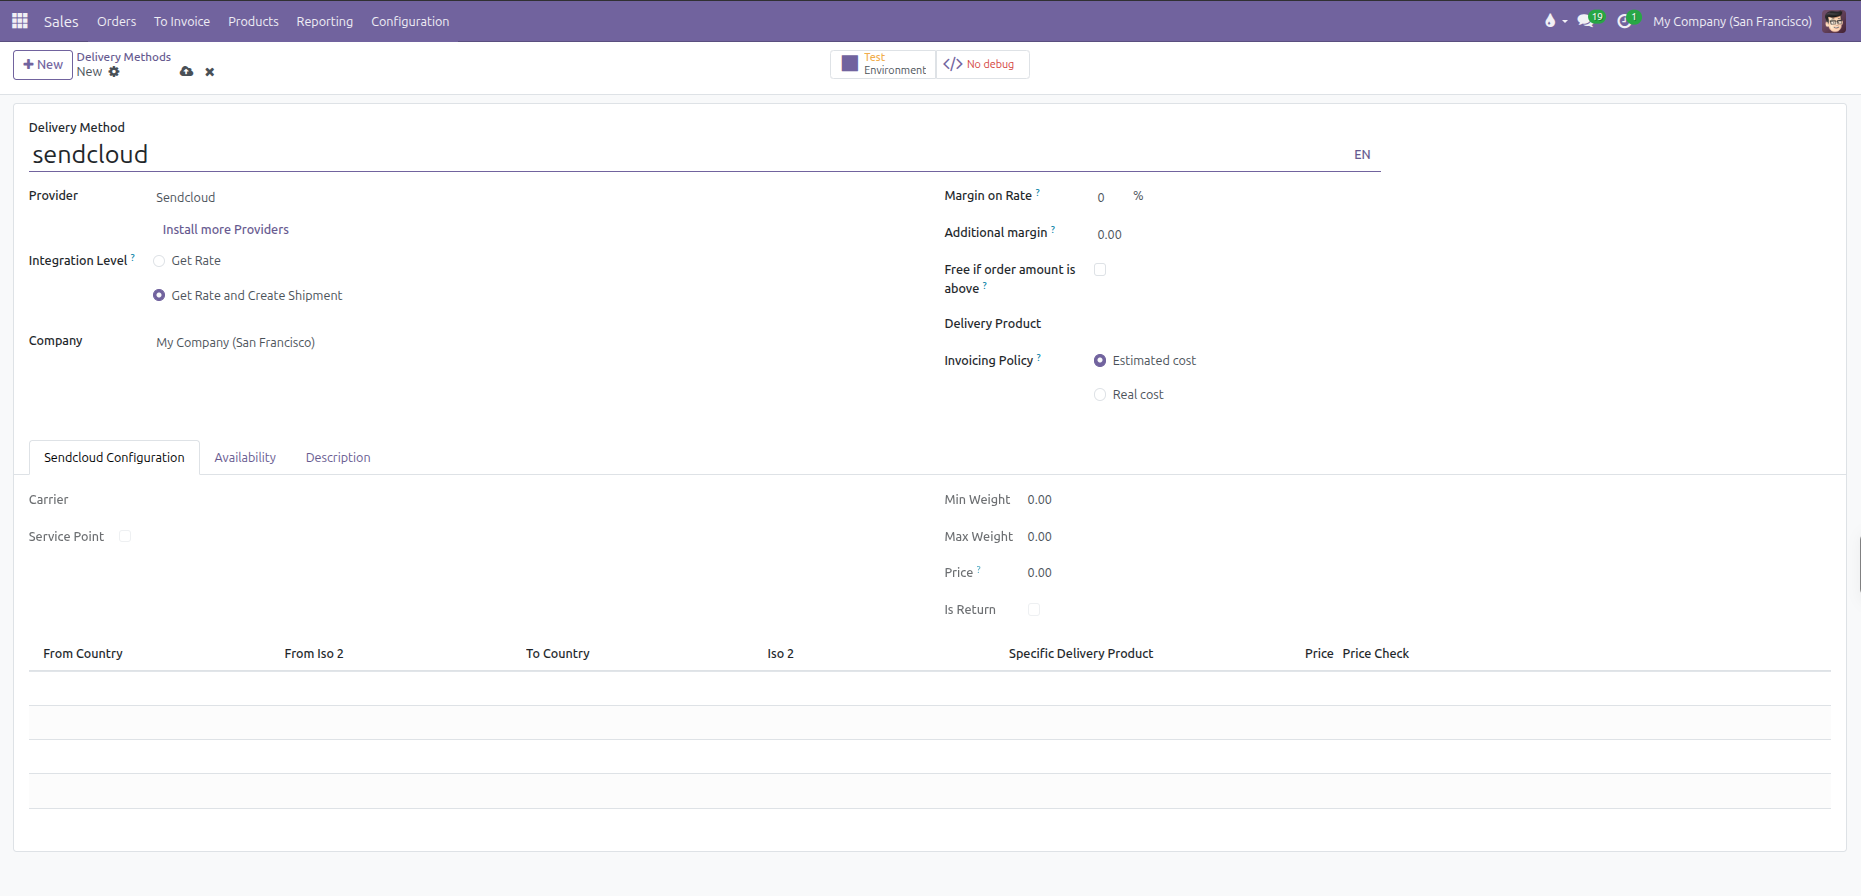Go back to Delivery Methods breadcrumb

[x=124, y=57]
